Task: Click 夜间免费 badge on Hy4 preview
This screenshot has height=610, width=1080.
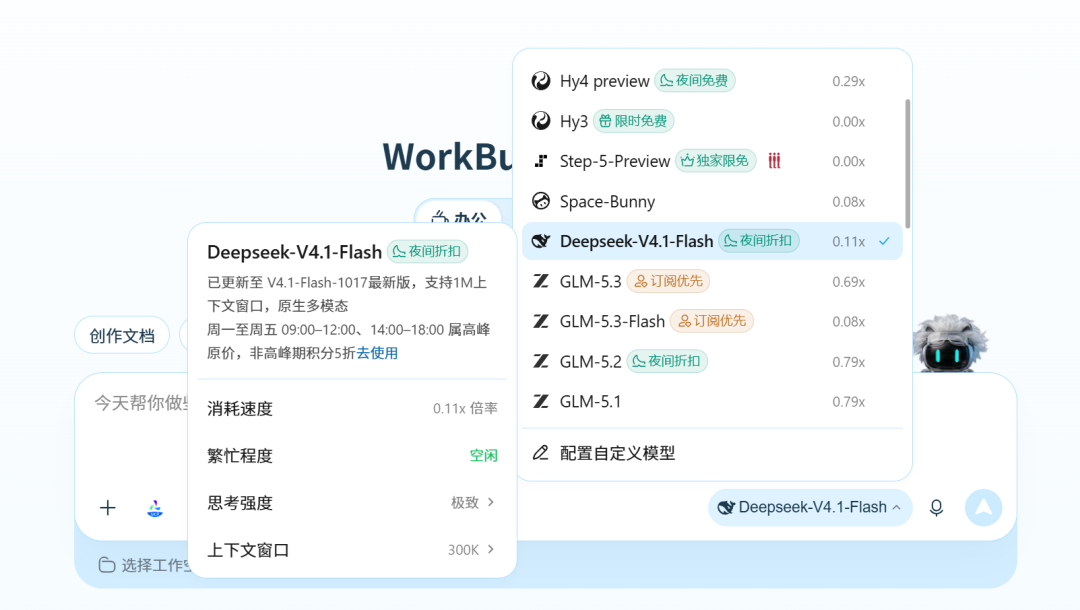Action: pyautogui.click(x=695, y=81)
